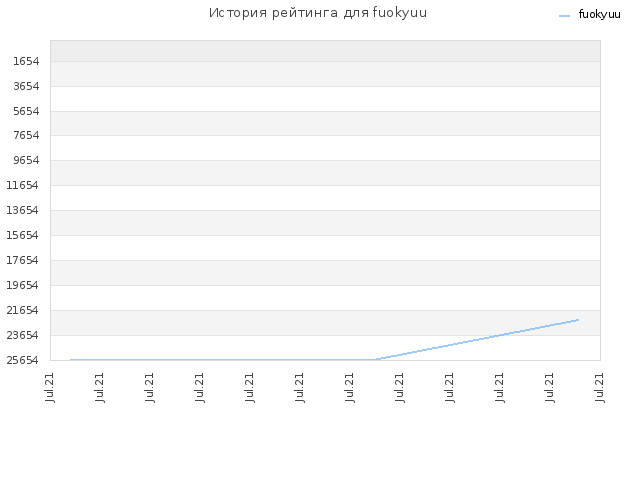Click the 5654 y-axis label

pyautogui.click(x=26, y=111)
